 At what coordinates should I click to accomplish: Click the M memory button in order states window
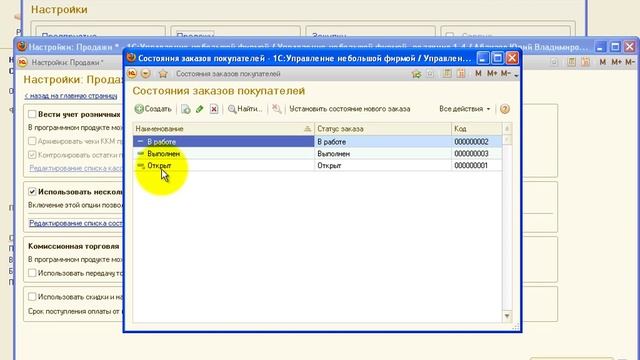(x=478, y=74)
